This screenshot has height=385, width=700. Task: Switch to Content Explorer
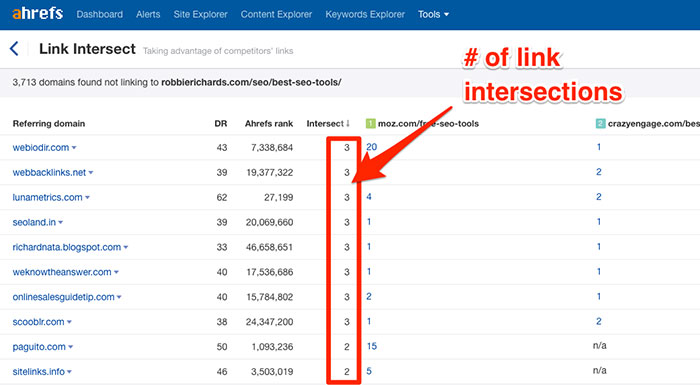(276, 14)
